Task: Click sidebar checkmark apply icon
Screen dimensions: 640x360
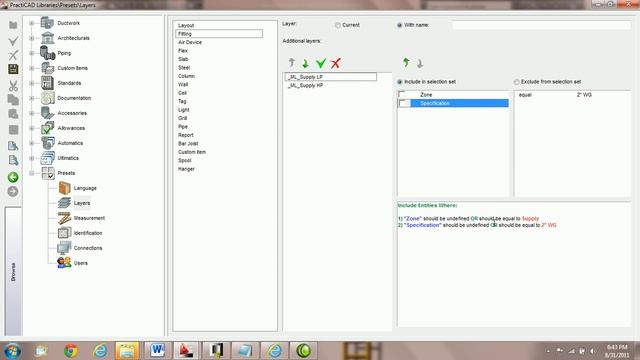Action: pyautogui.click(x=13, y=41)
